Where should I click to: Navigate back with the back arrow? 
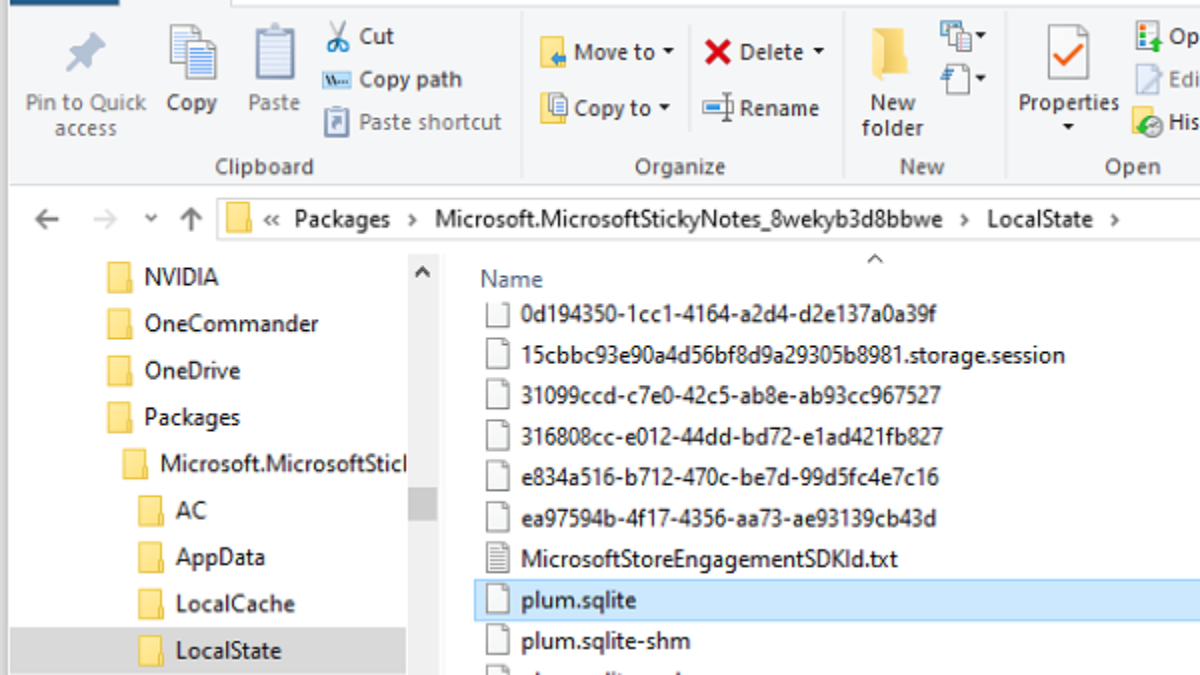pos(47,219)
